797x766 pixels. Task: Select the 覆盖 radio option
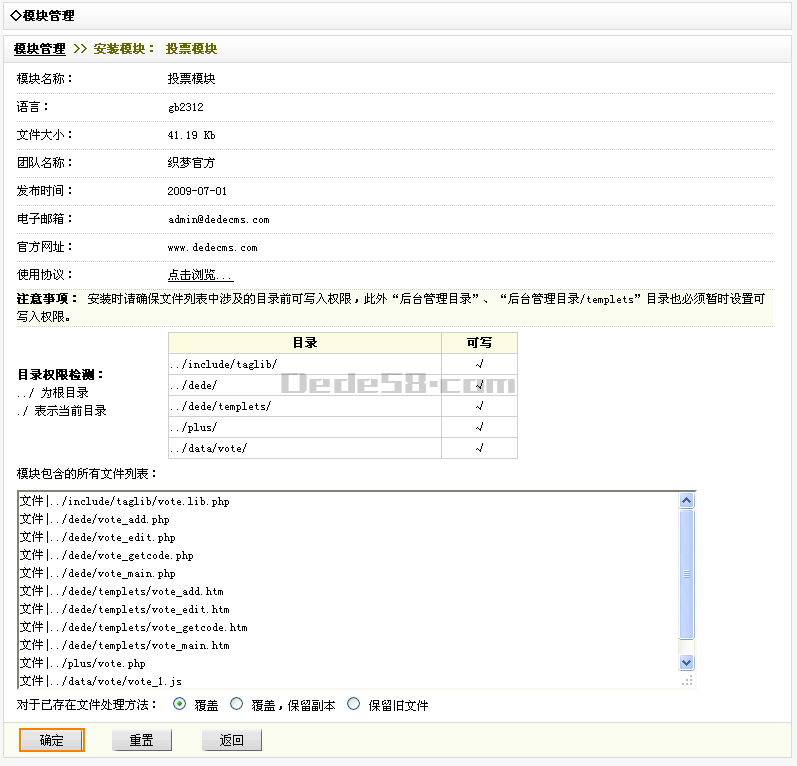180,704
